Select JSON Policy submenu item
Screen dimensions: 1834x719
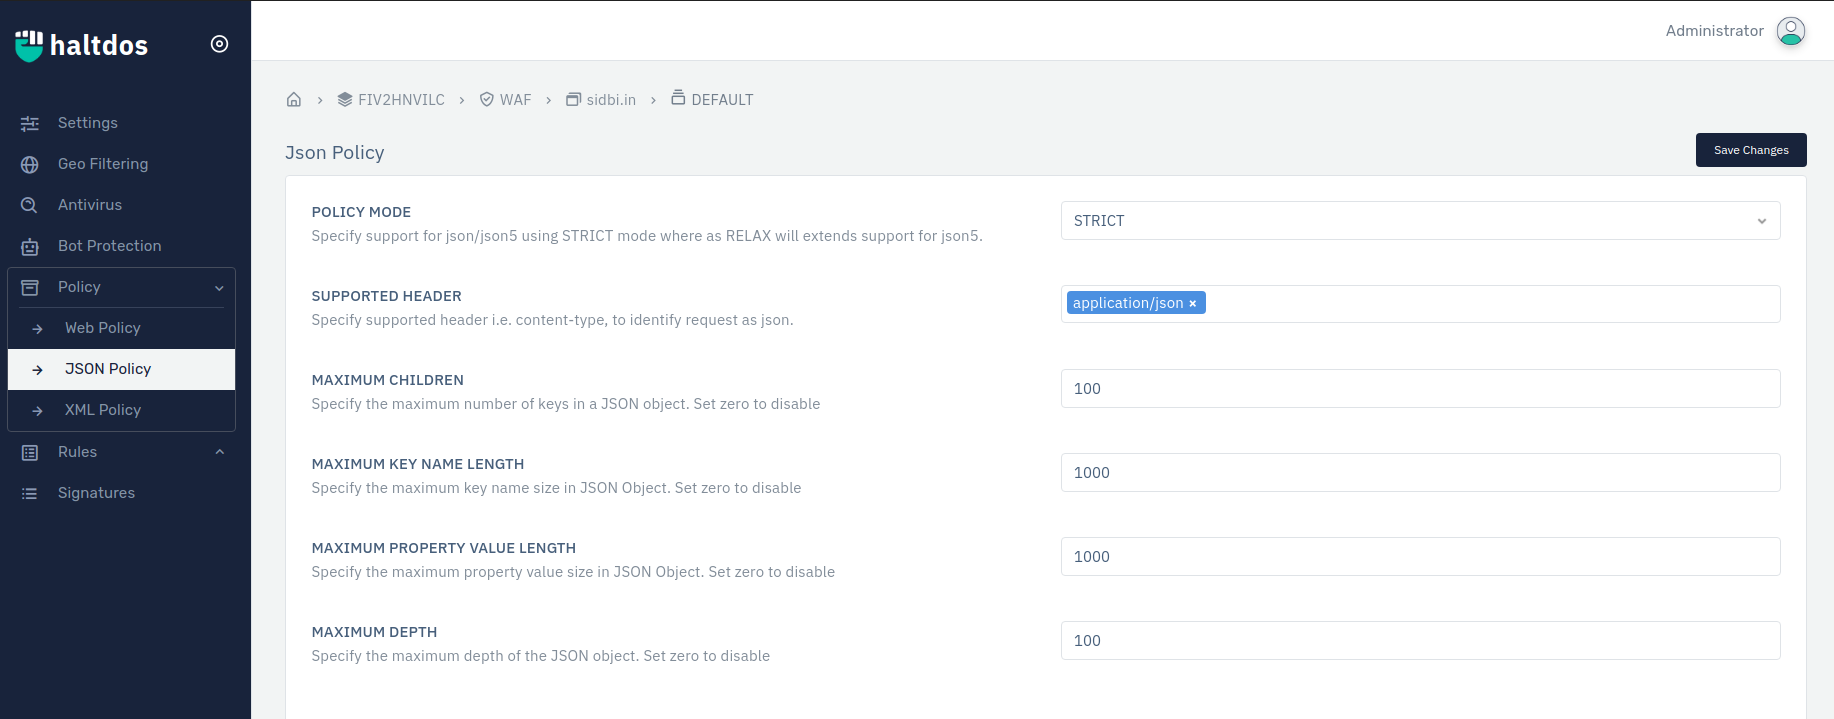pyautogui.click(x=121, y=369)
